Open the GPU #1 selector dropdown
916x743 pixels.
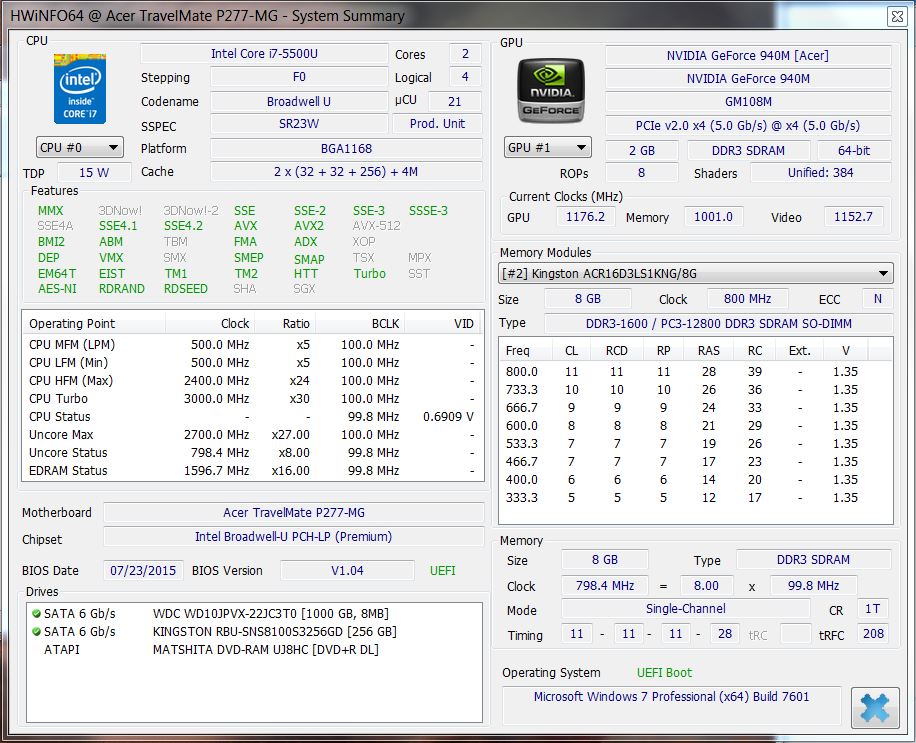[547, 148]
